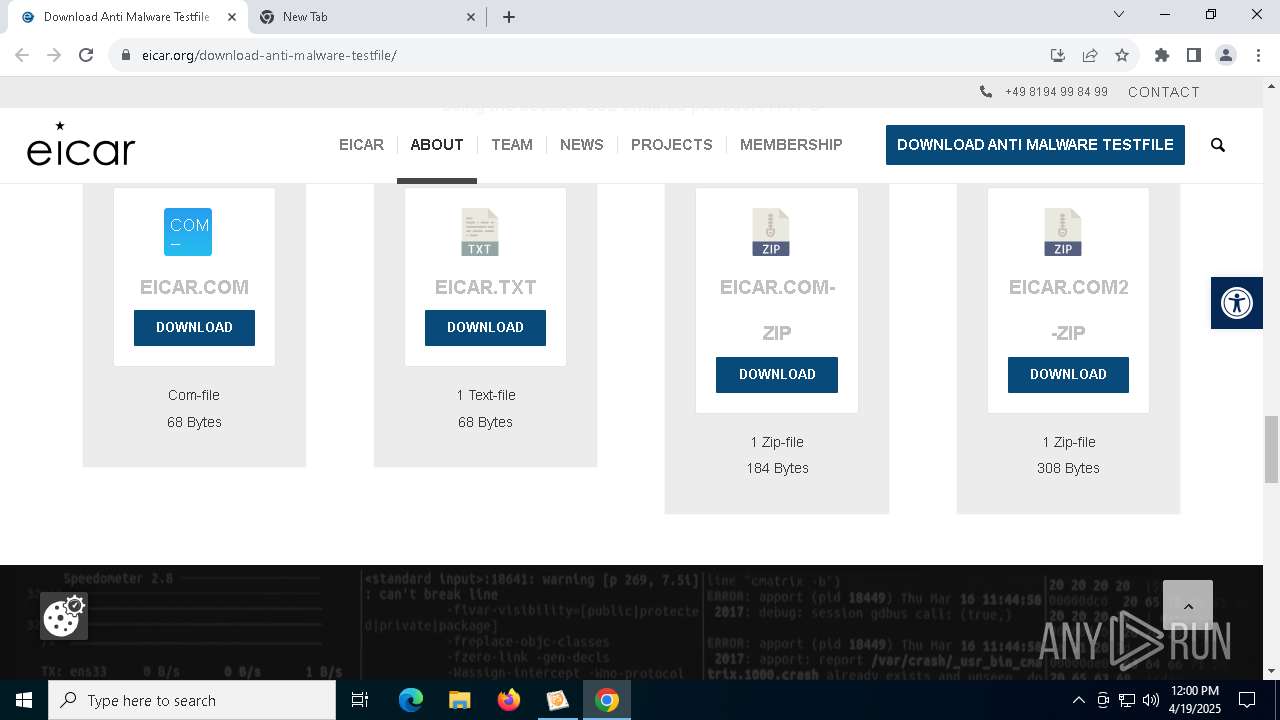The height and width of the screenshot is (720, 1280).
Task: Open cookie settings icon
Action: pos(64,616)
